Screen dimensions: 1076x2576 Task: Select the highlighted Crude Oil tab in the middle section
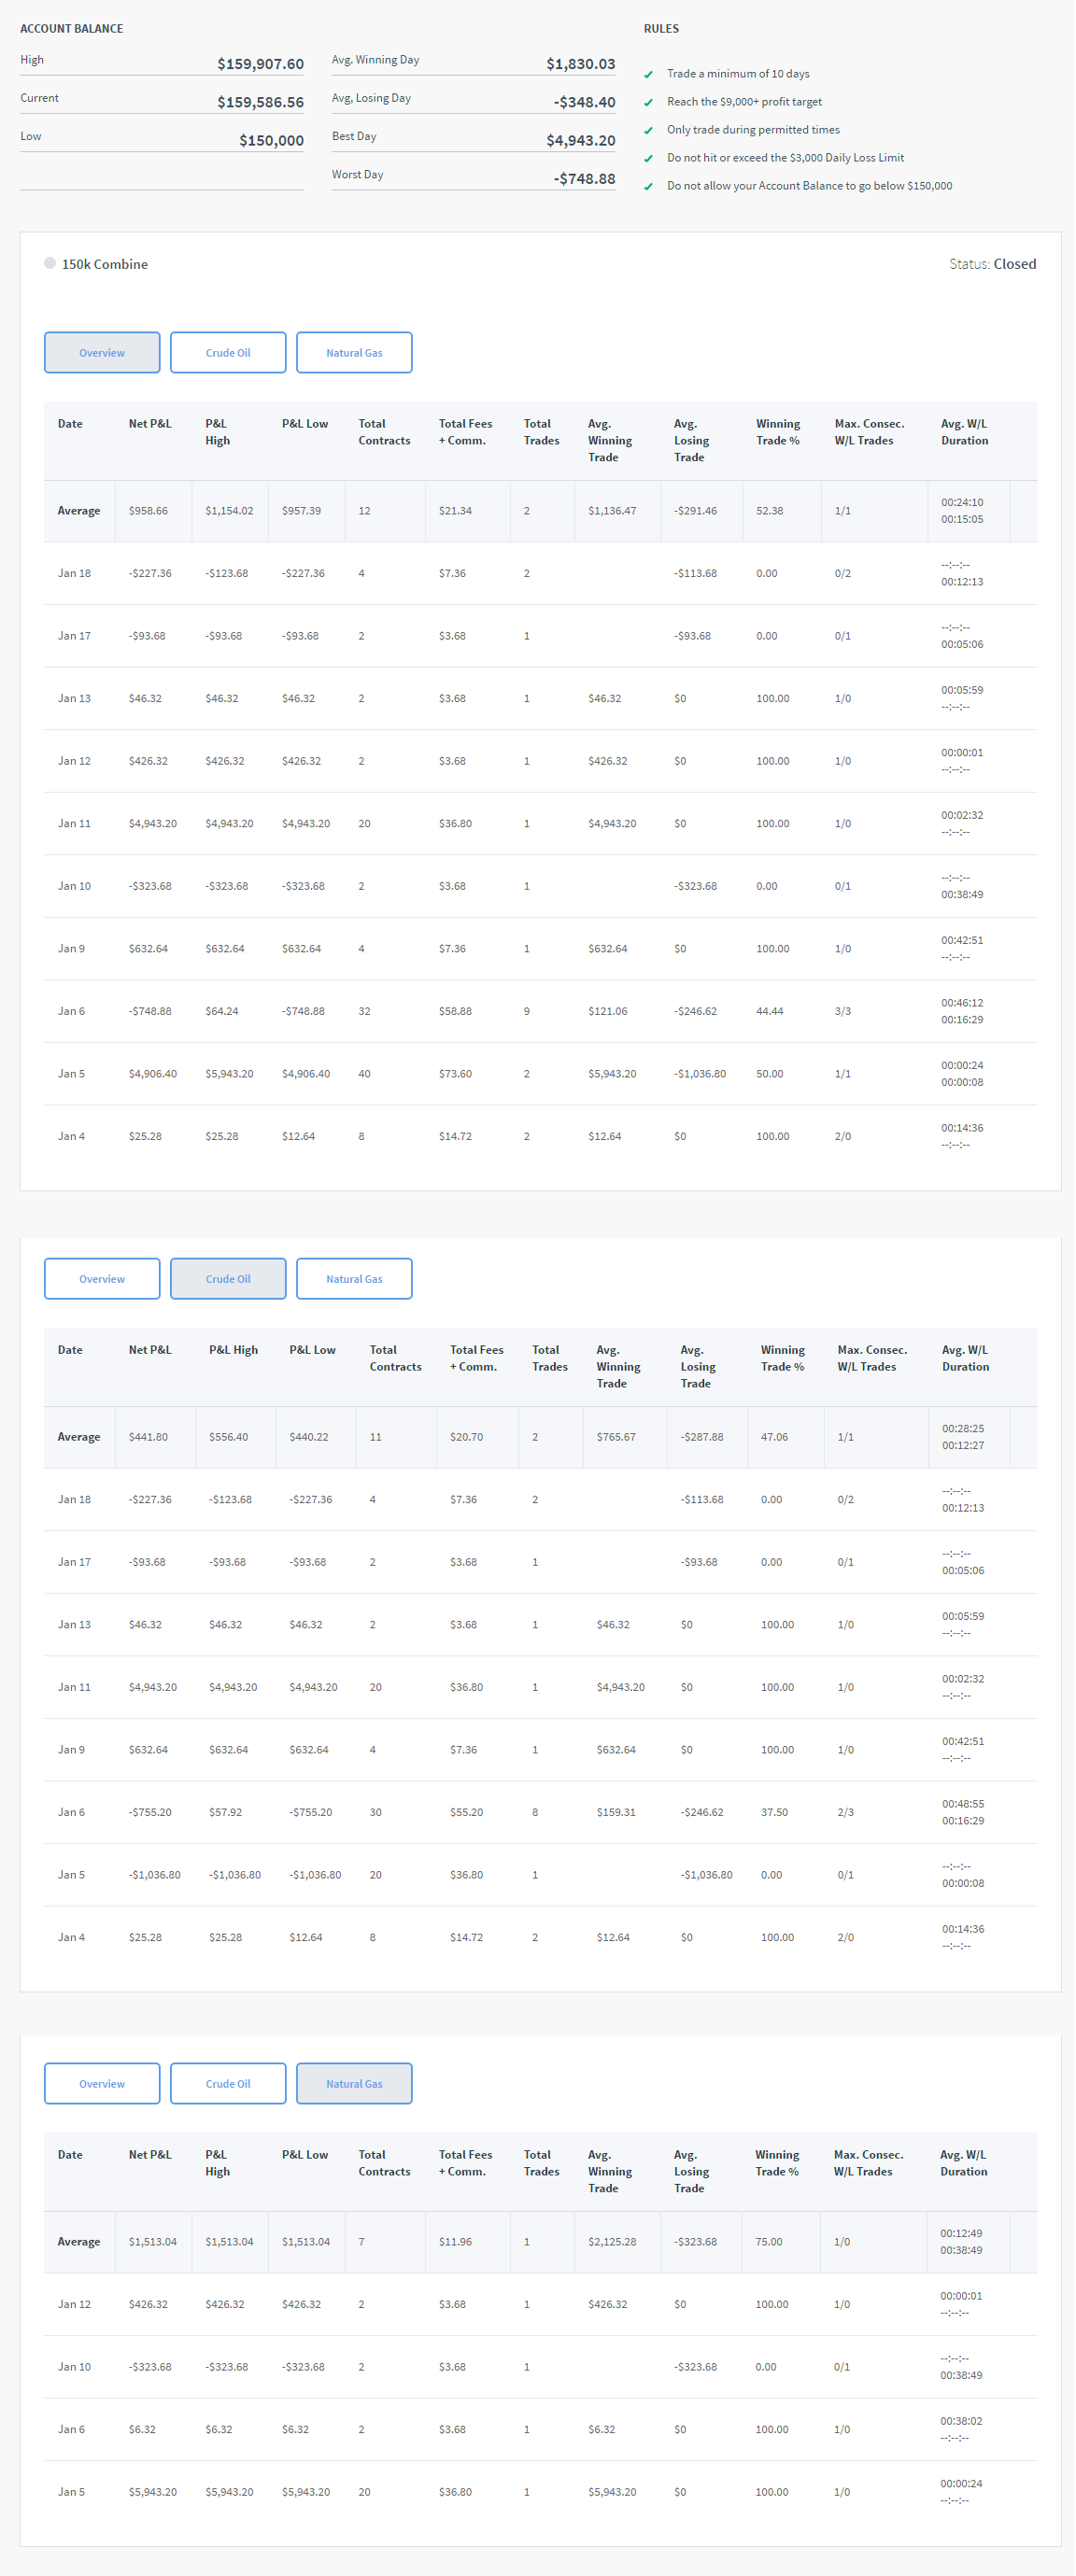pyautogui.click(x=228, y=1279)
